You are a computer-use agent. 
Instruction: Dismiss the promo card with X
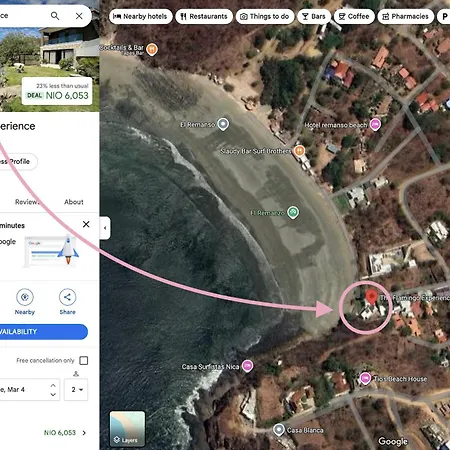(86, 224)
